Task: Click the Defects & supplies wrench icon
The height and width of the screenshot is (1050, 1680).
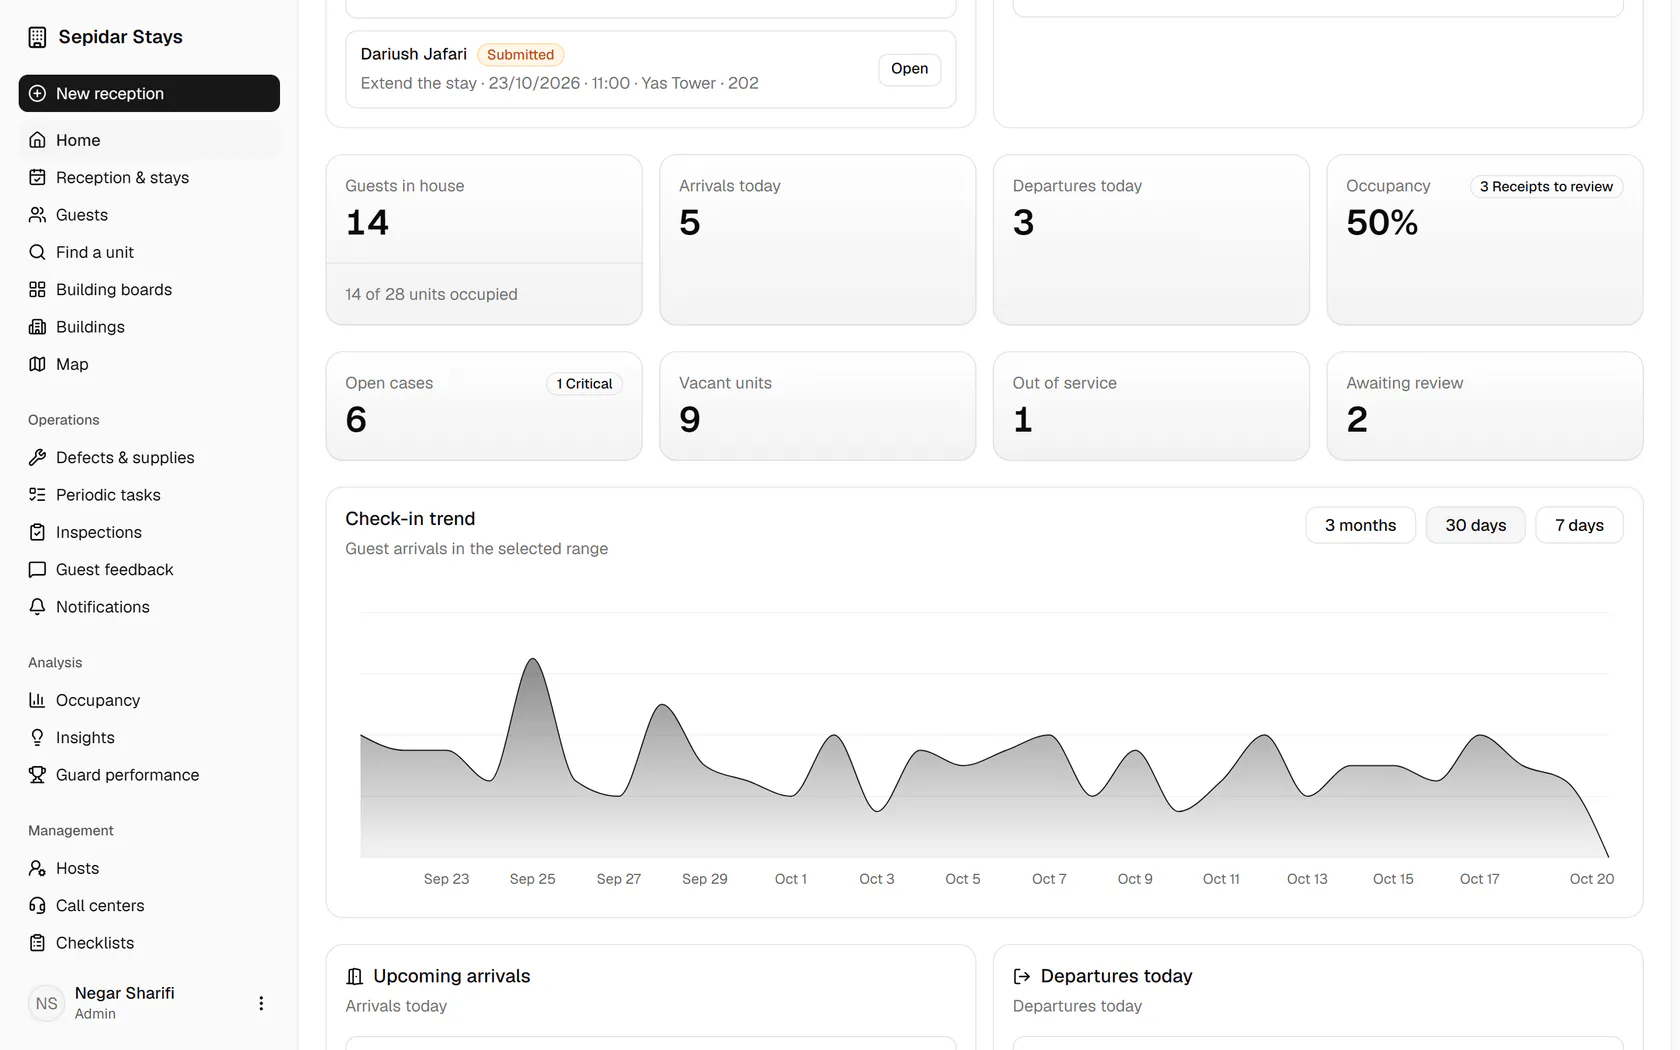Action: (37, 457)
